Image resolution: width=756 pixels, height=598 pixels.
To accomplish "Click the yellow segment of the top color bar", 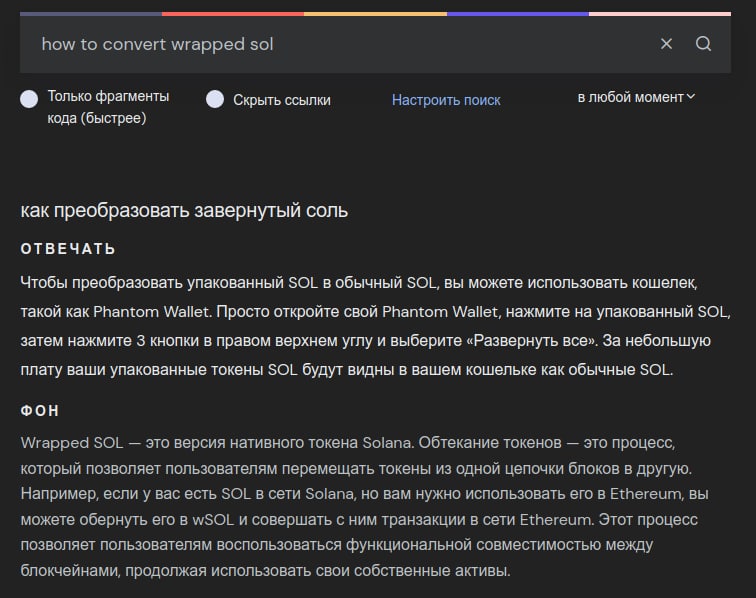I will click(x=375, y=14).
